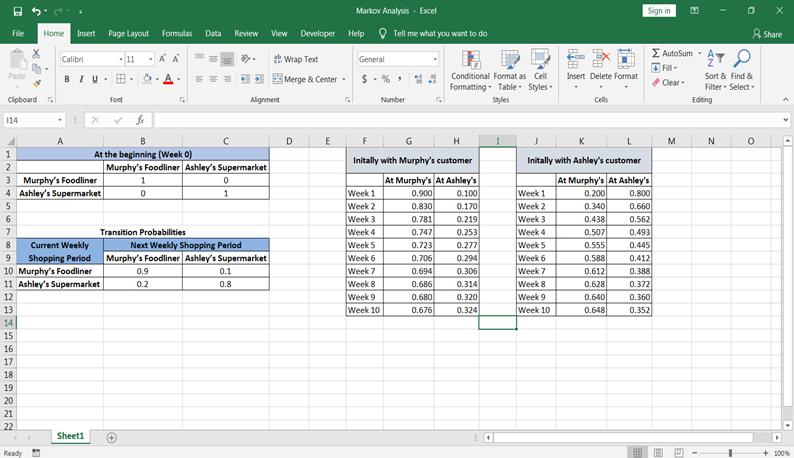
Task: Click the Copy icon in Clipboard group
Action: tap(36, 68)
